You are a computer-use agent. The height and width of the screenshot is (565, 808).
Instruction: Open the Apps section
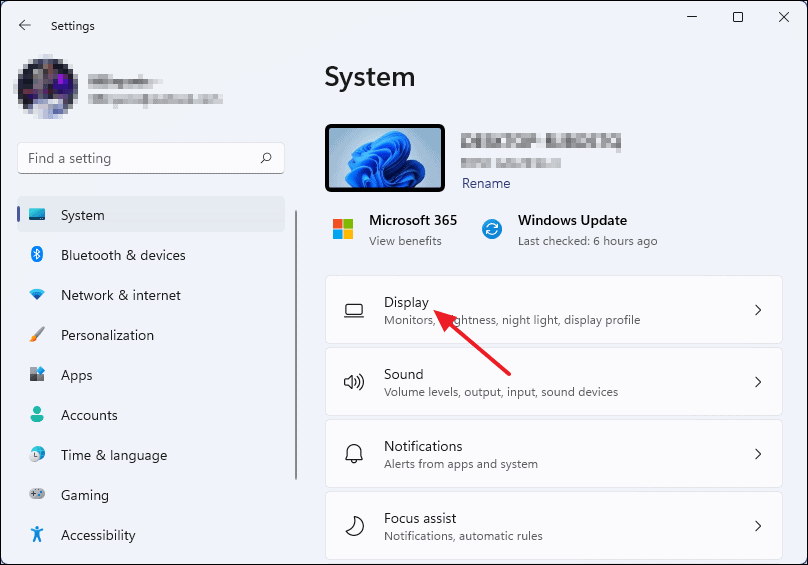(x=151, y=375)
